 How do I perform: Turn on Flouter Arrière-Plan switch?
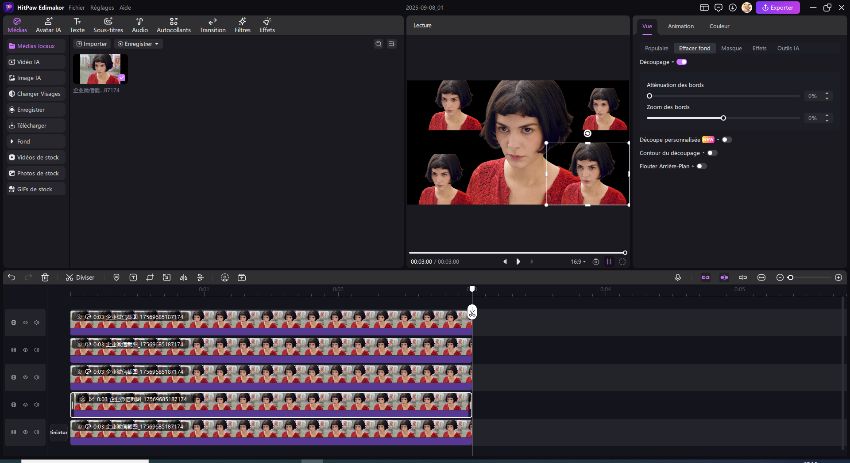point(702,166)
